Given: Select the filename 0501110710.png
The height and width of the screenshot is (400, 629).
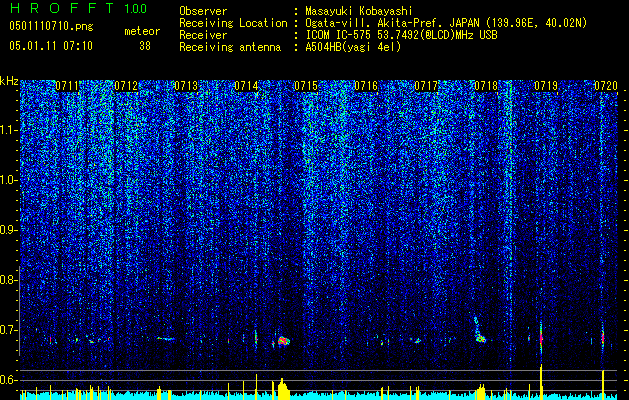Looking at the screenshot, I should coord(51,26).
